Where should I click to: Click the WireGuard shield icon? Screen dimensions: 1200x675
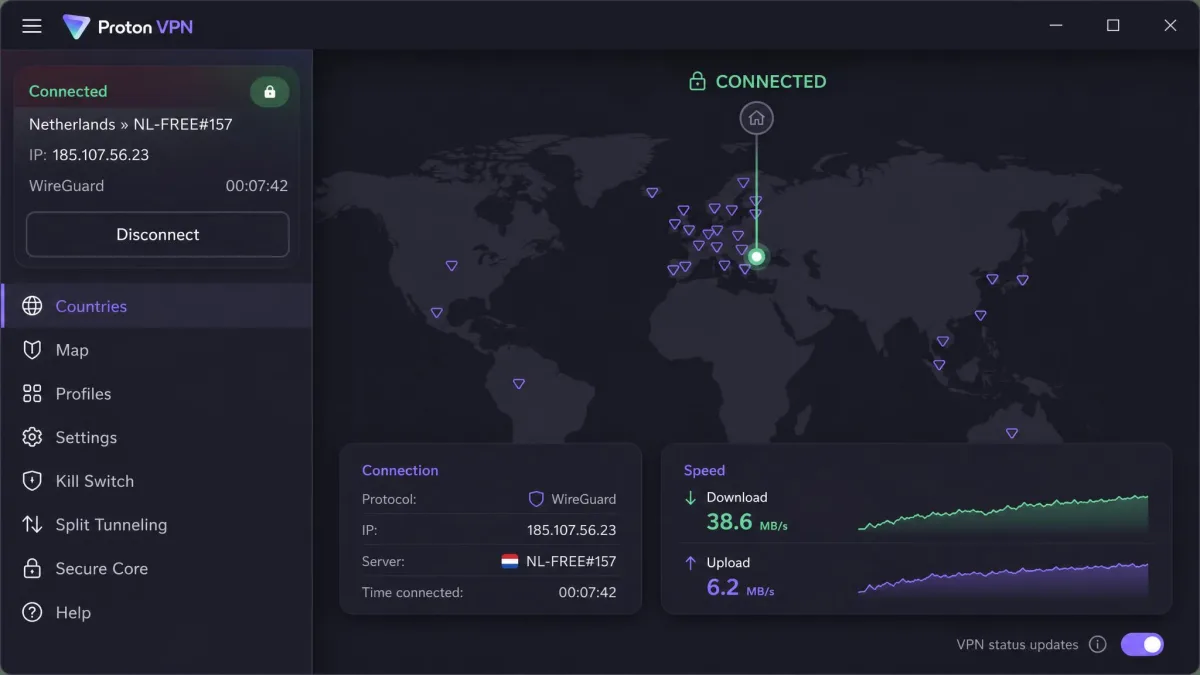point(536,498)
